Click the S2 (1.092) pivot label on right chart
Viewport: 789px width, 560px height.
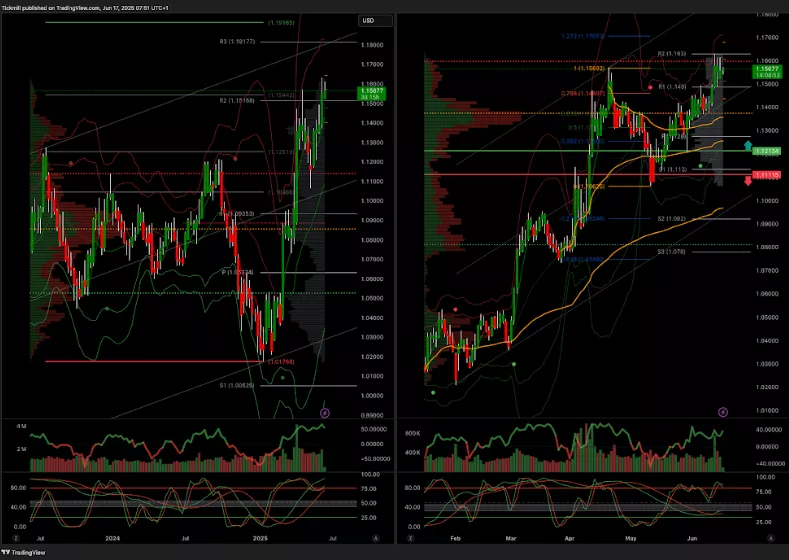pyautogui.click(x=669, y=218)
